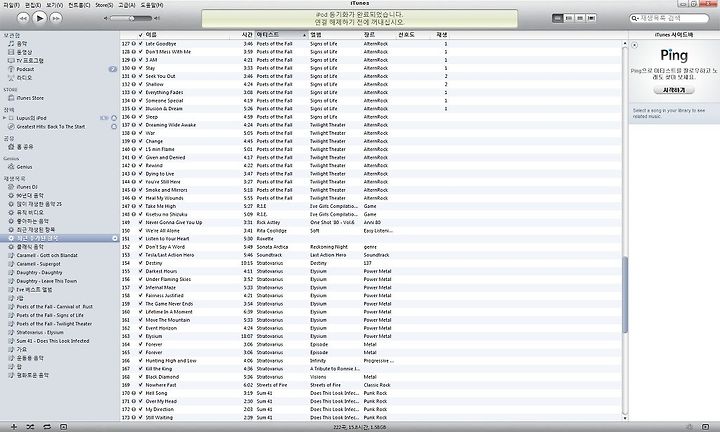Viewport: 720px width, 432px height.
Task: Uncheck the Don't Mess With Me checkbox
Action: 141,52
